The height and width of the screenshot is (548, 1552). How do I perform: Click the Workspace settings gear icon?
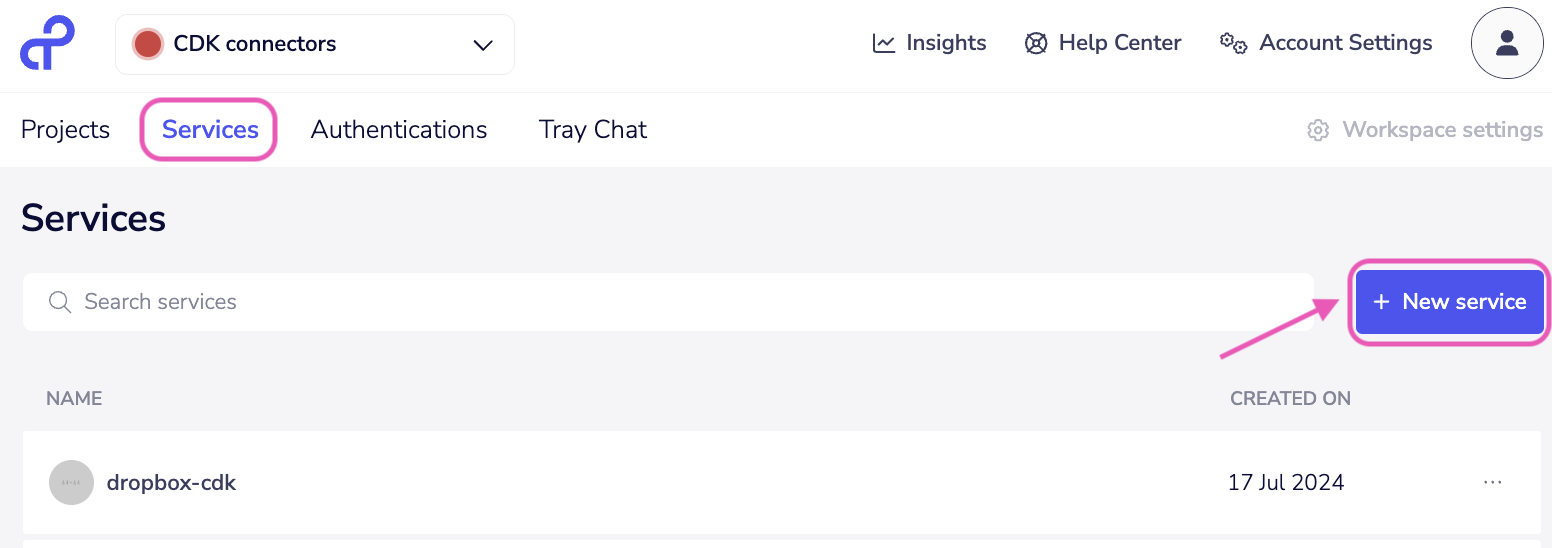click(x=1318, y=130)
